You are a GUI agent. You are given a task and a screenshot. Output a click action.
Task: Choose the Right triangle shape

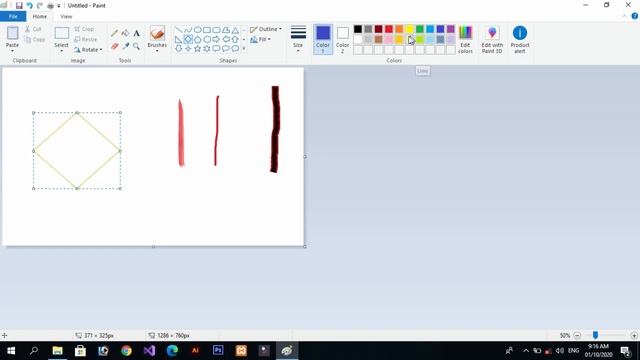179,40
